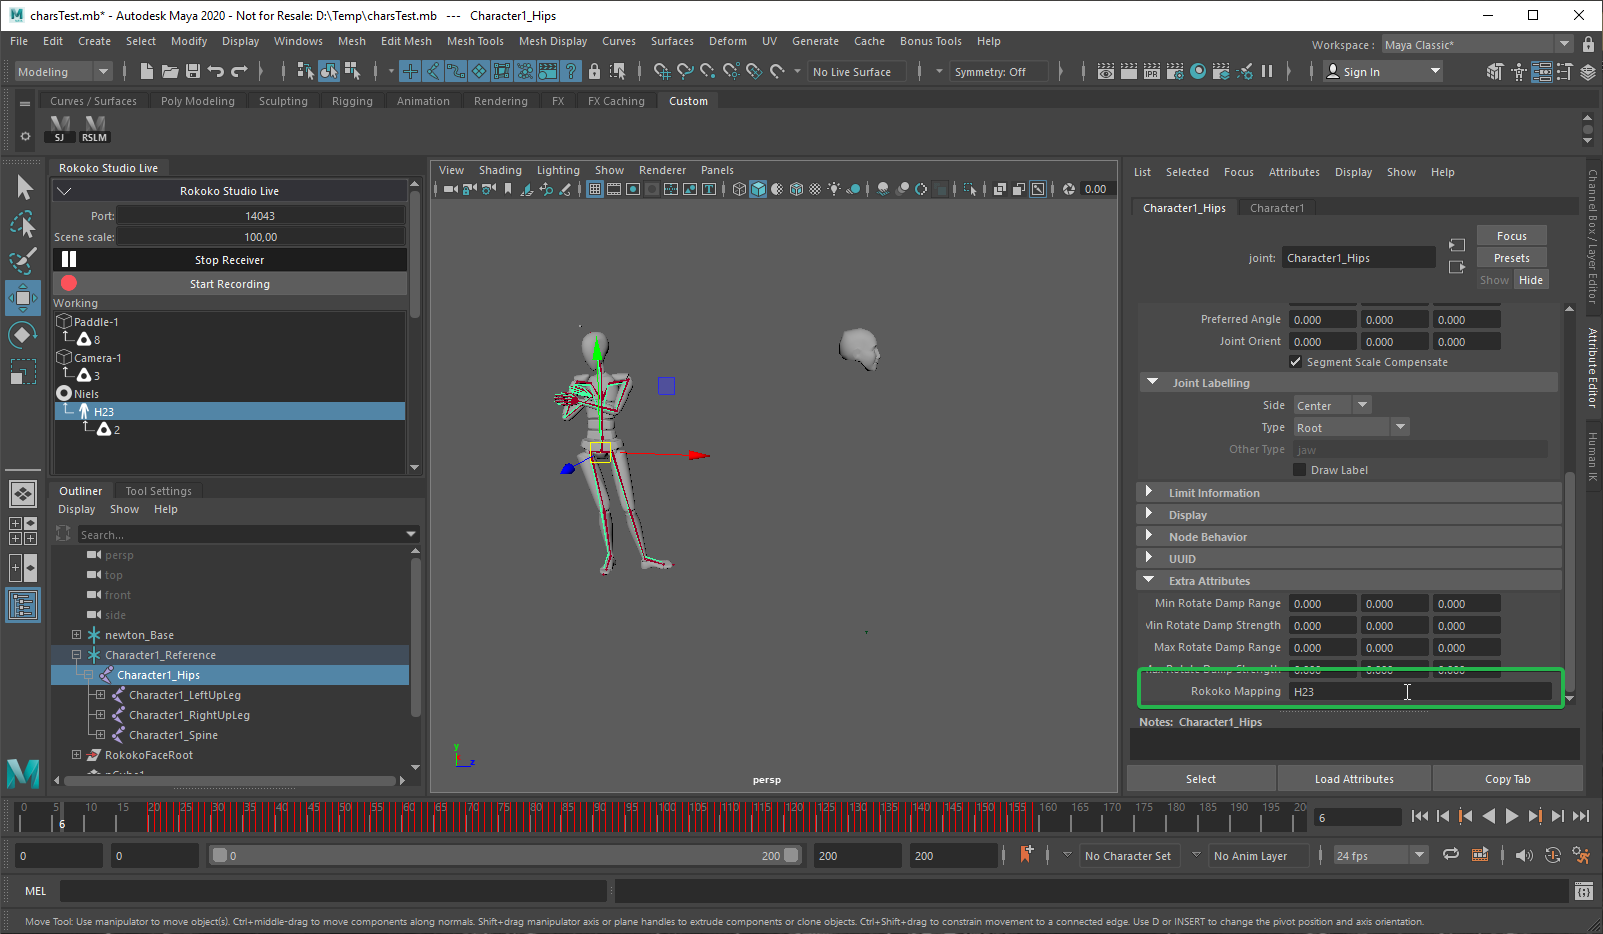Click the Save scene icon
The width and height of the screenshot is (1603, 934).
coord(193,71)
